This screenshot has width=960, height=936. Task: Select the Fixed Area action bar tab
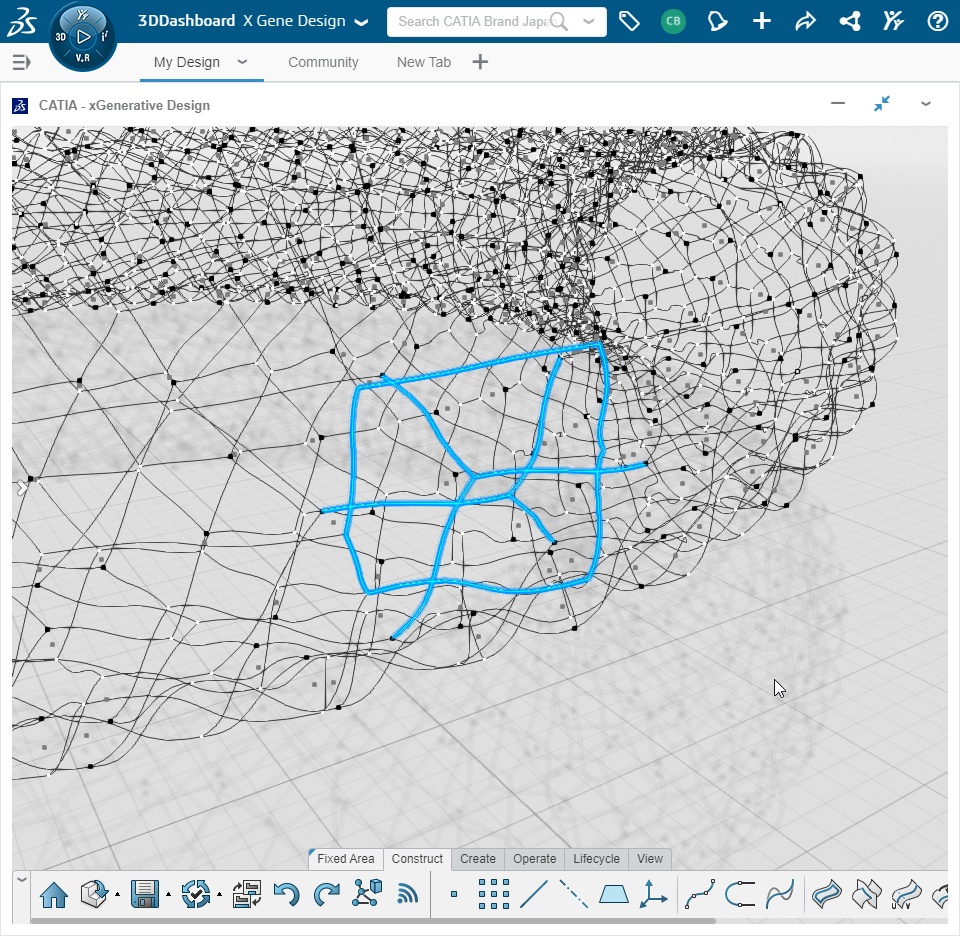coord(346,859)
